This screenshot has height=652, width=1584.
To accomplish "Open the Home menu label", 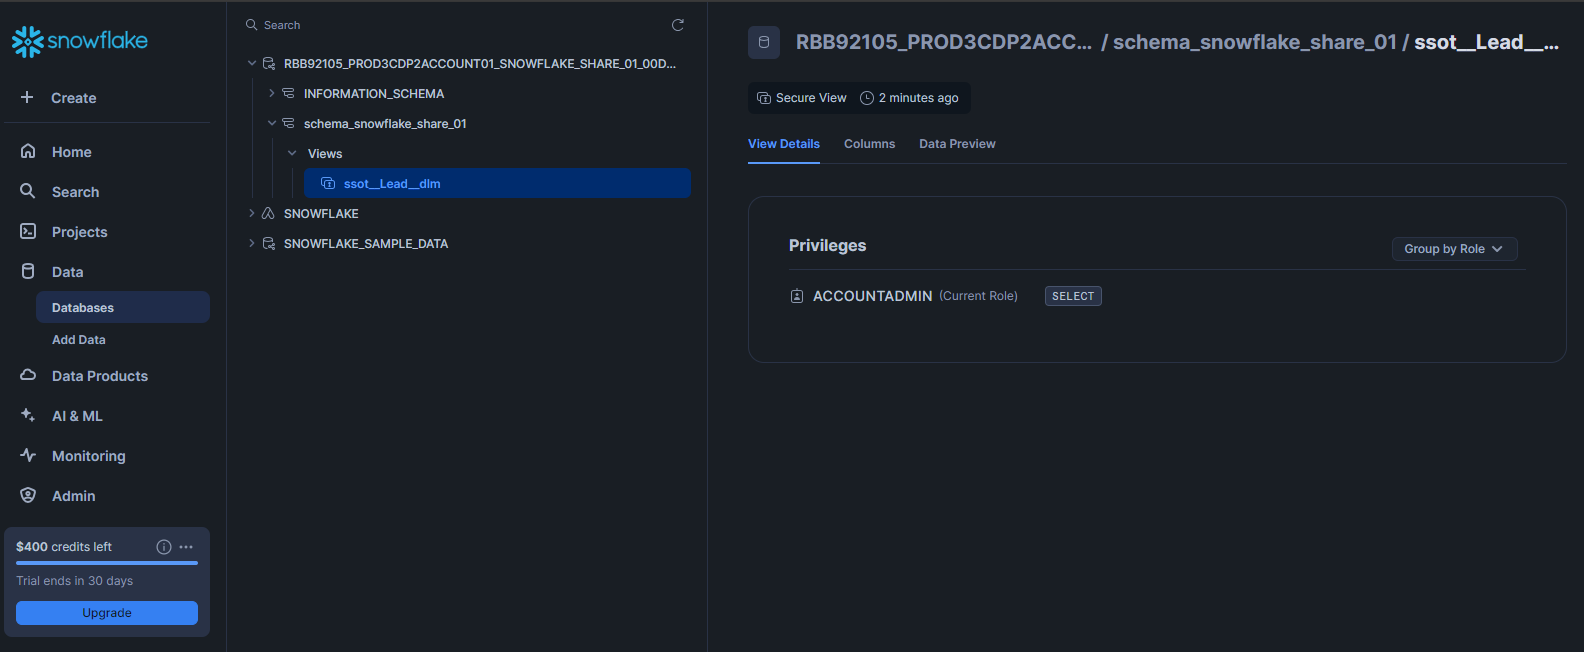I will click(x=72, y=152).
